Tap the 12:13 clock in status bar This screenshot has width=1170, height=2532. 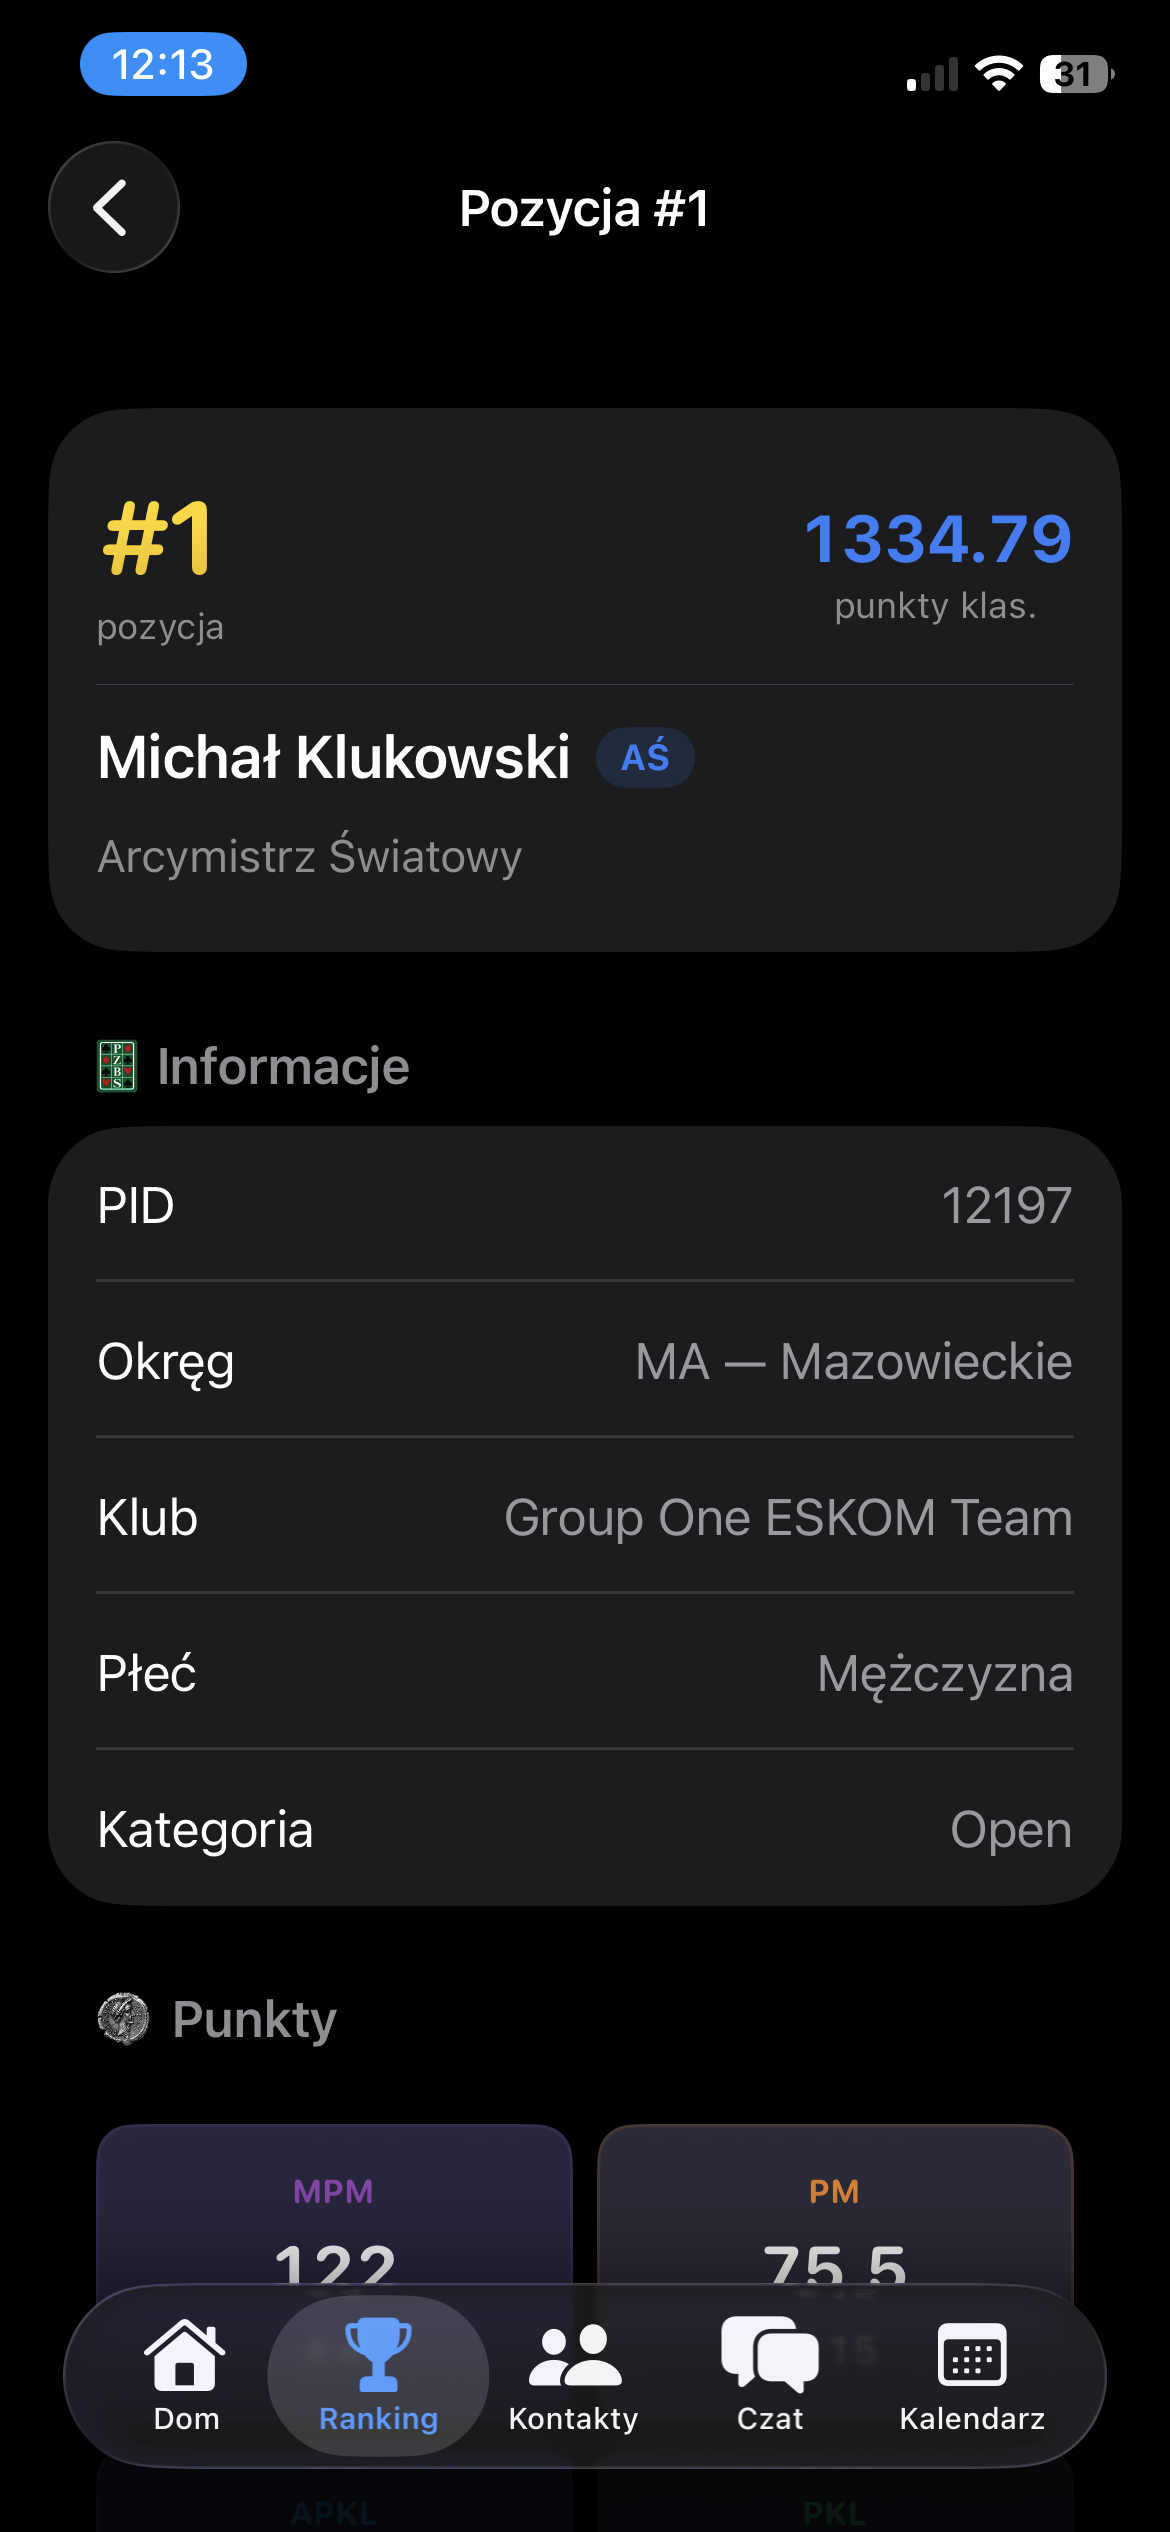click(163, 65)
